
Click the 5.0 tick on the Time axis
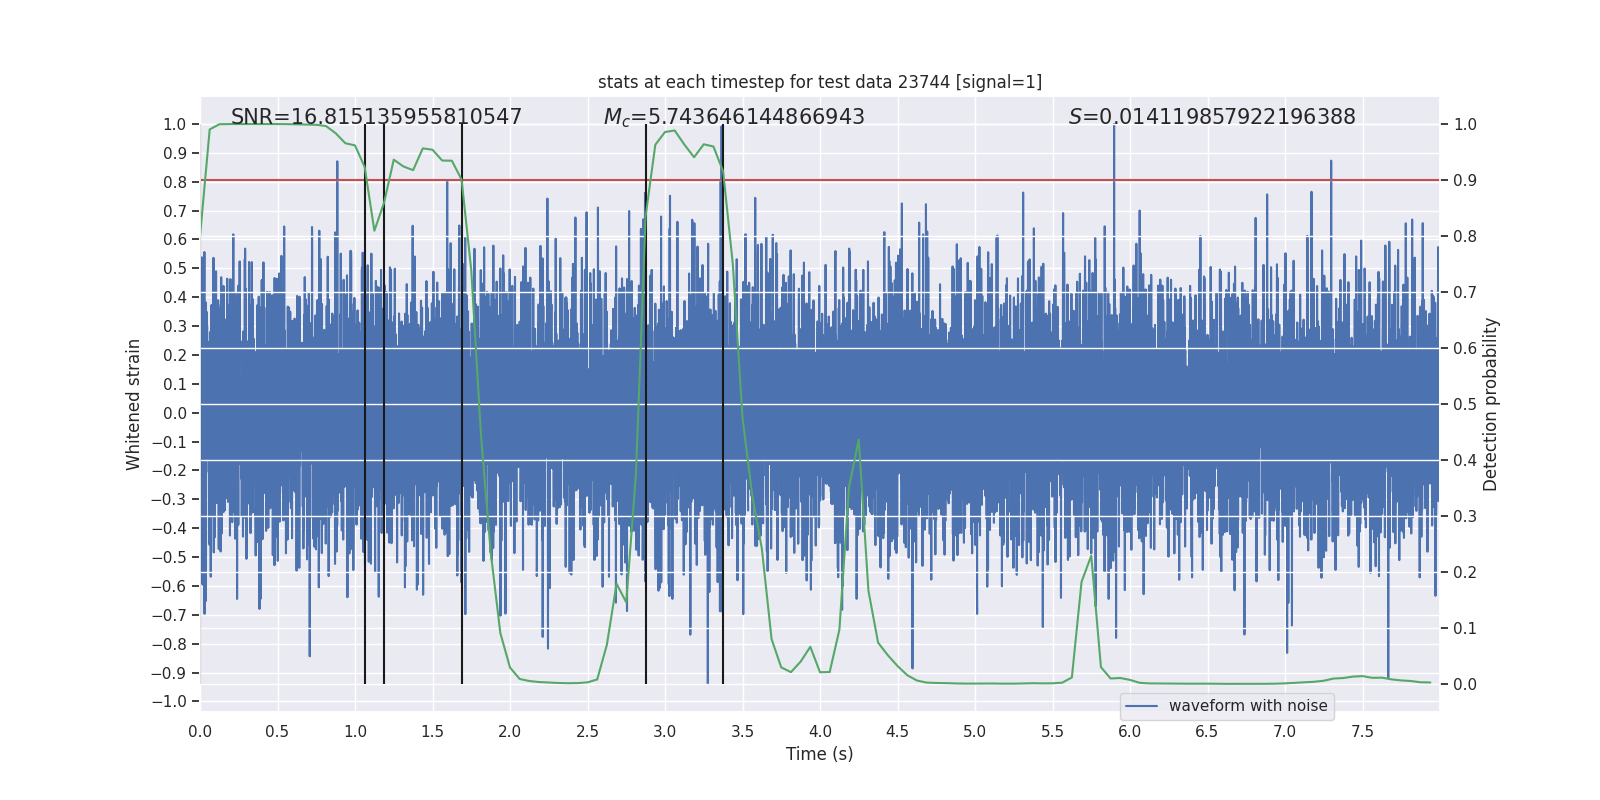click(x=975, y=731)
